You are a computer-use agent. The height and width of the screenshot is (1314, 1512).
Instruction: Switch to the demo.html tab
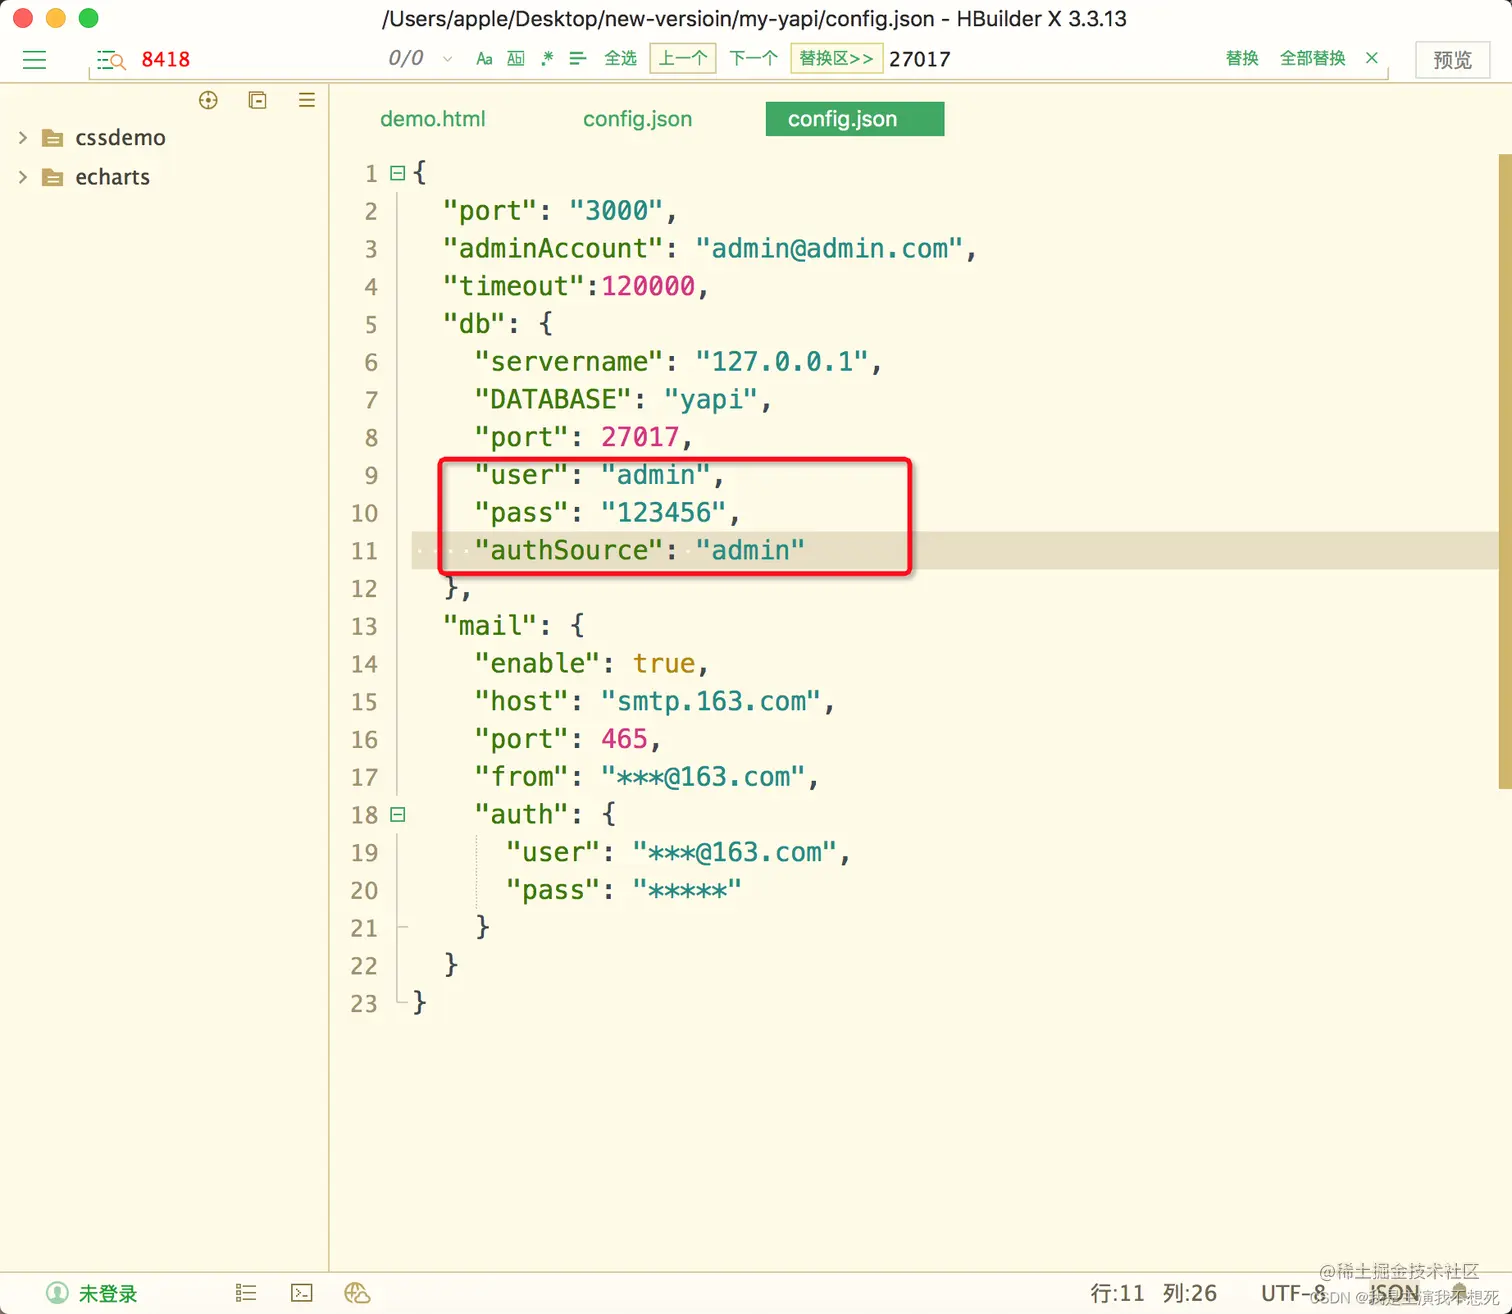432,119
